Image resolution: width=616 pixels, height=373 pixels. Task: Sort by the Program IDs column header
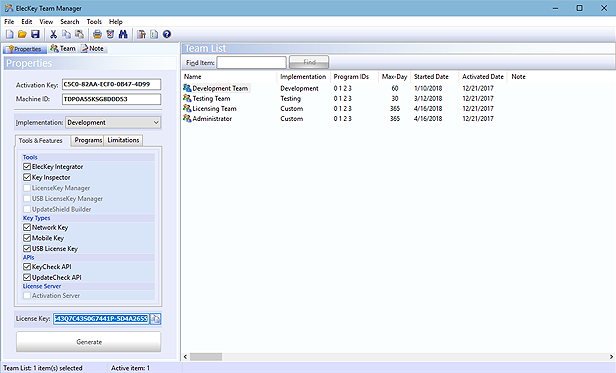354,77
